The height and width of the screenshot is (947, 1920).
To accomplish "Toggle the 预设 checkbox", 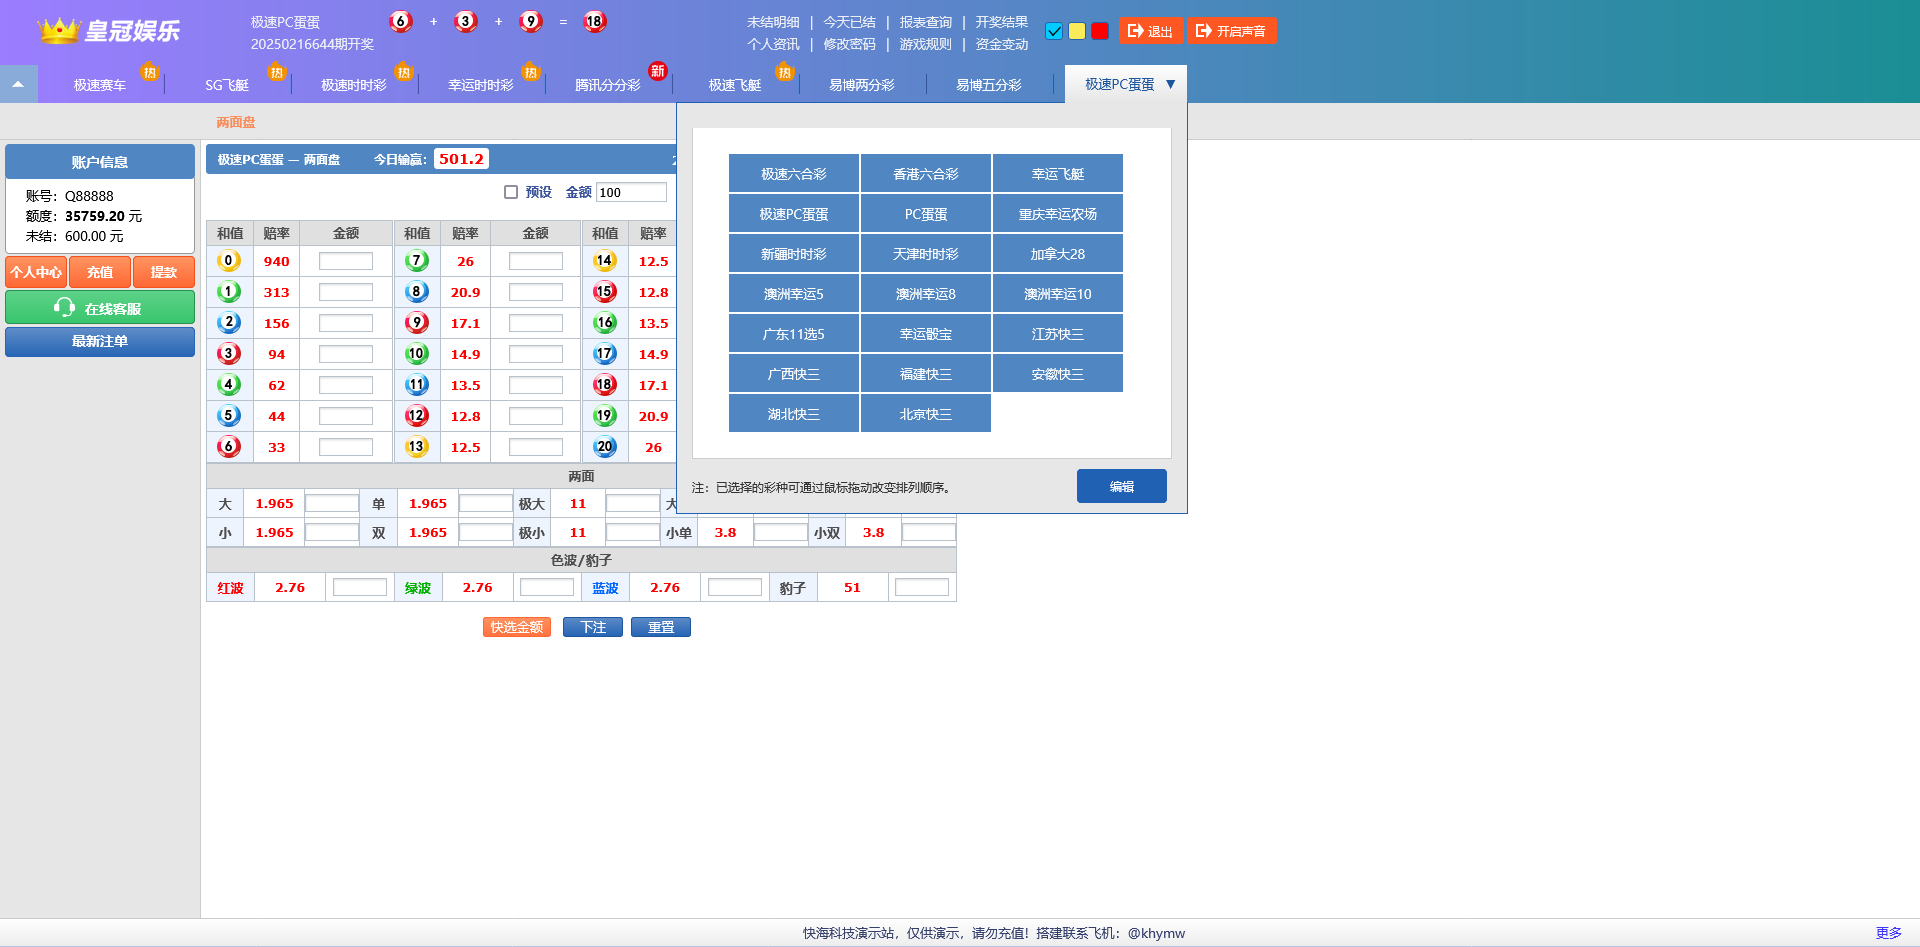I will tap(511, 192).
